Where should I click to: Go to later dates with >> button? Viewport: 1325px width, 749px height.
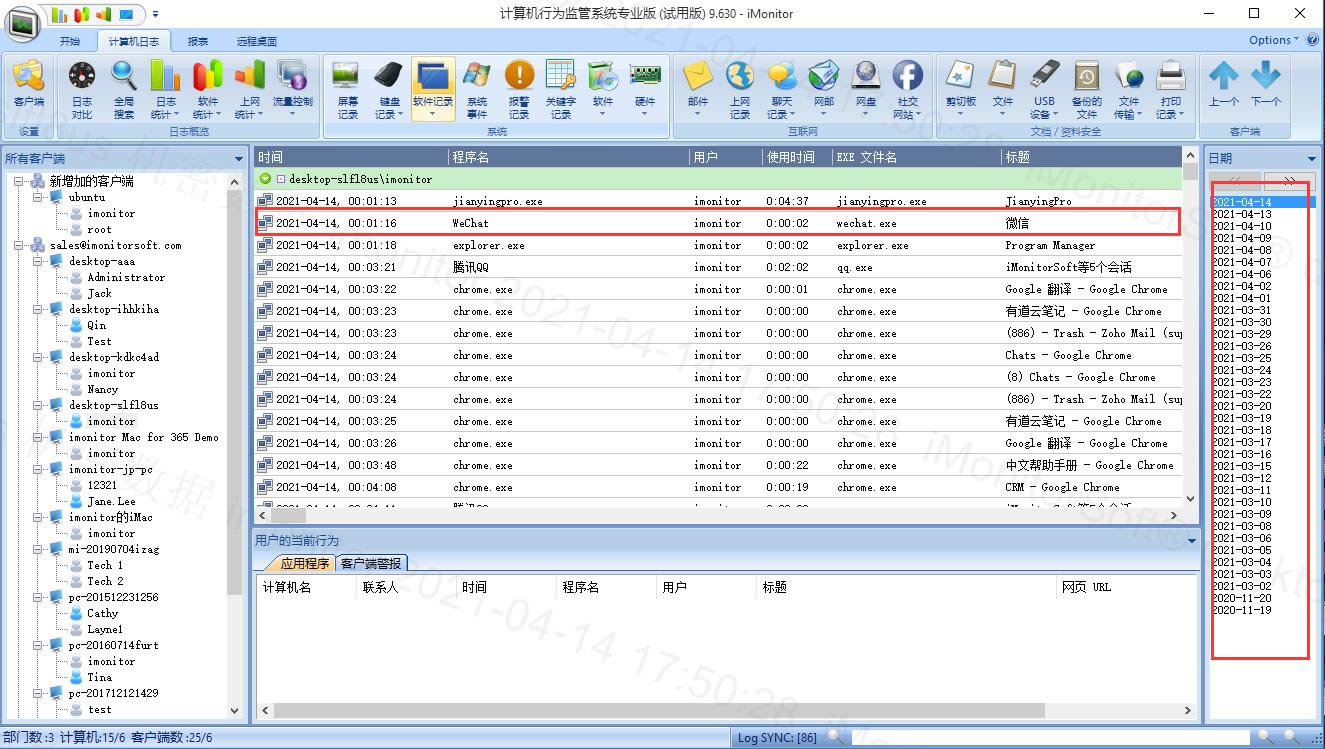1289,181
